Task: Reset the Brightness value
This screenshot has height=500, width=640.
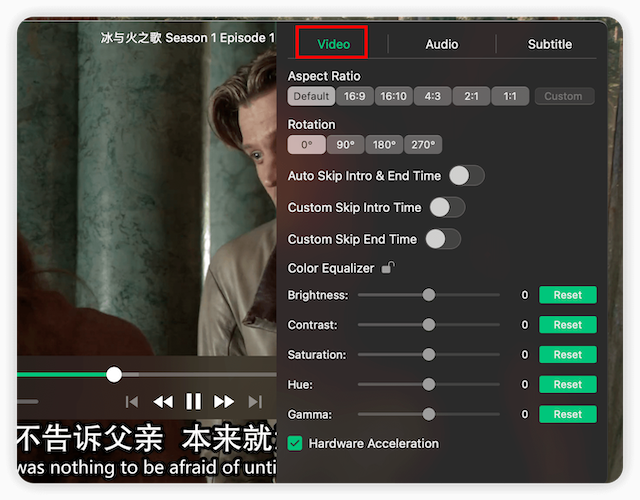Action: click(567, 295)
